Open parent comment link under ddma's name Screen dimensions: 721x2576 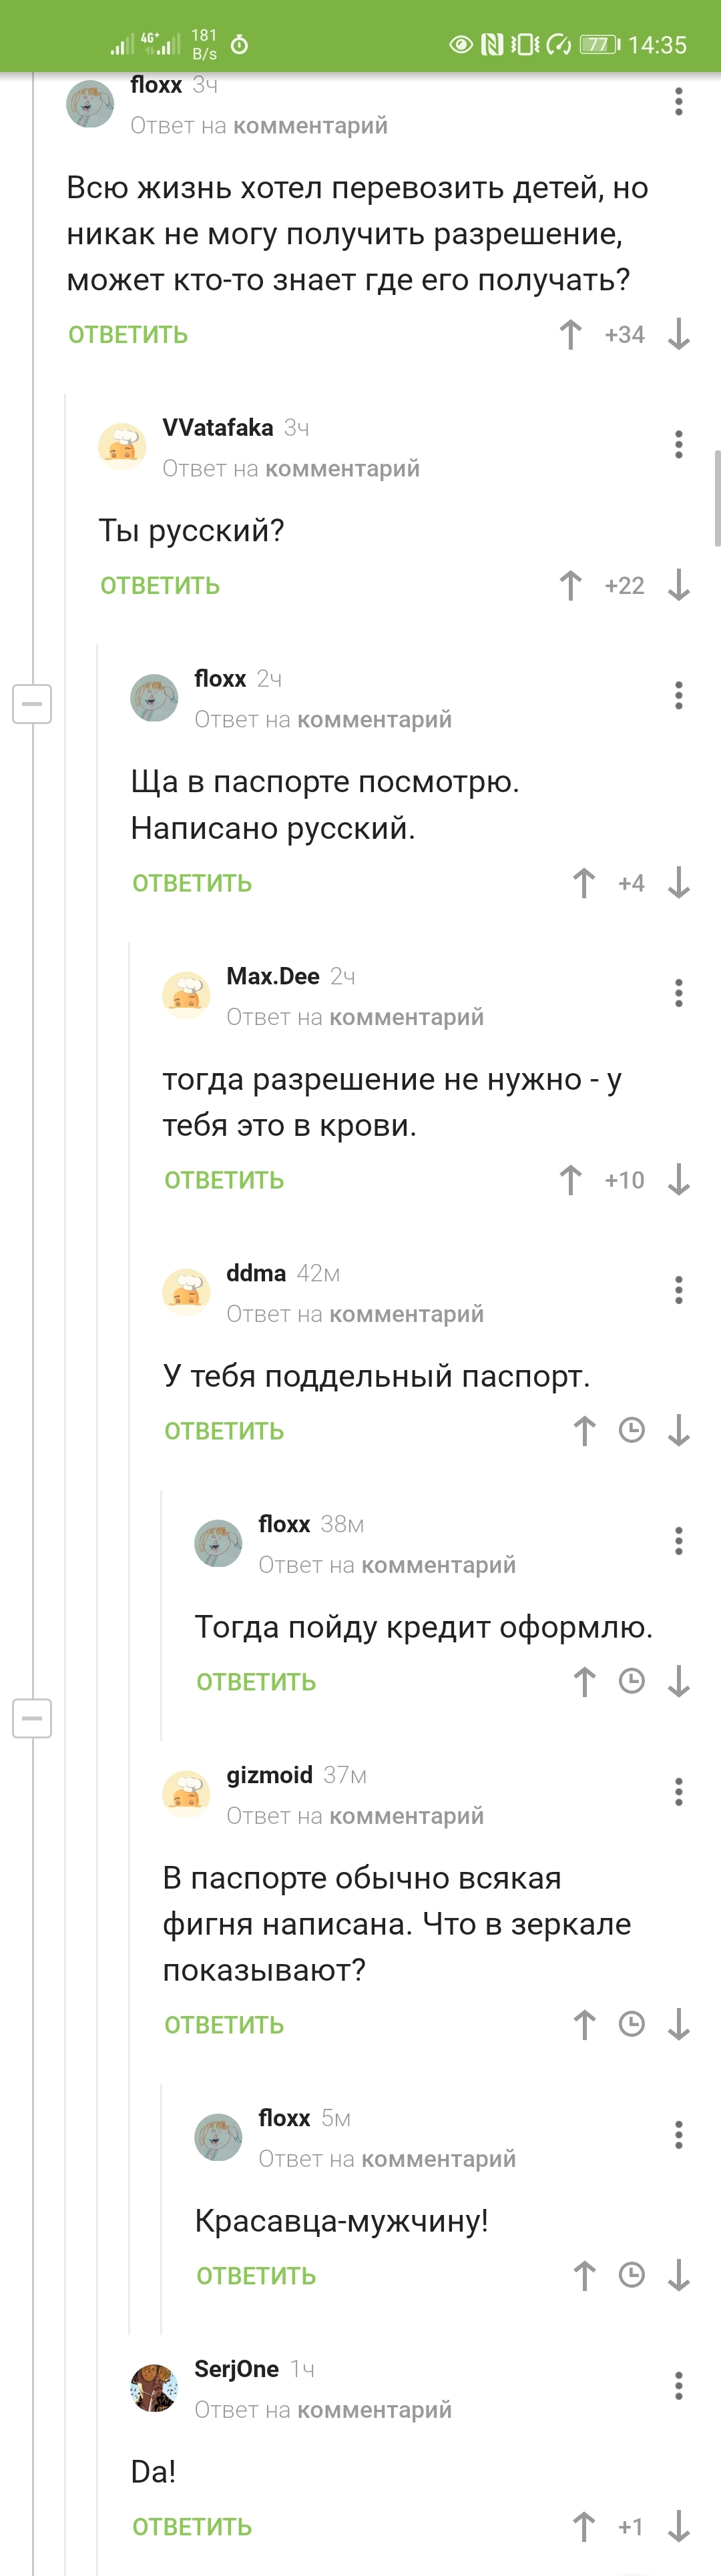tap(406, 1314)
